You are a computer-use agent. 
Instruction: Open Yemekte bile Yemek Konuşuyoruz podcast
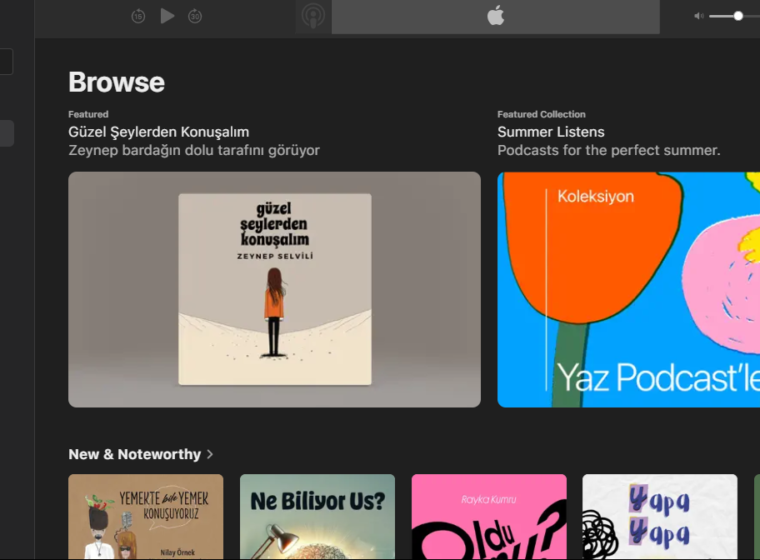[x=146, y=517]
